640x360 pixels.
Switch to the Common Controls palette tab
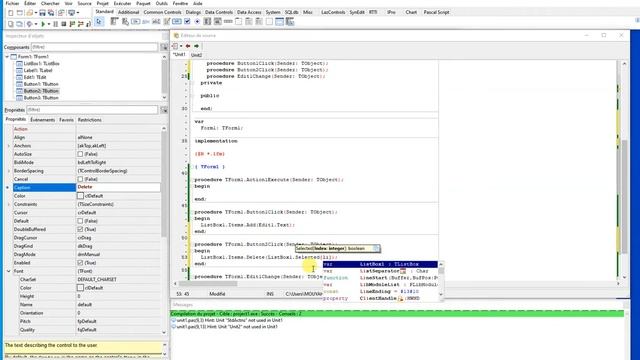pos(162,12)
